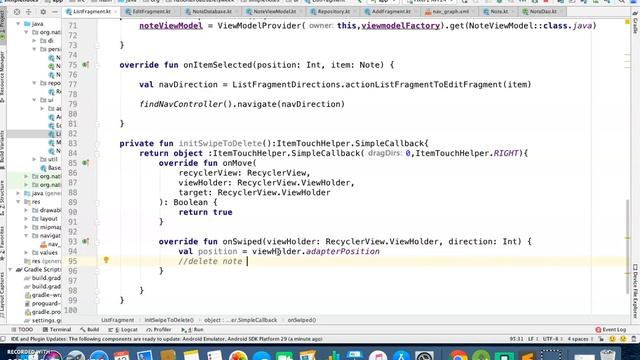
Task: Switch to the EditFragment.kt tab
Action: coord(151,12)
